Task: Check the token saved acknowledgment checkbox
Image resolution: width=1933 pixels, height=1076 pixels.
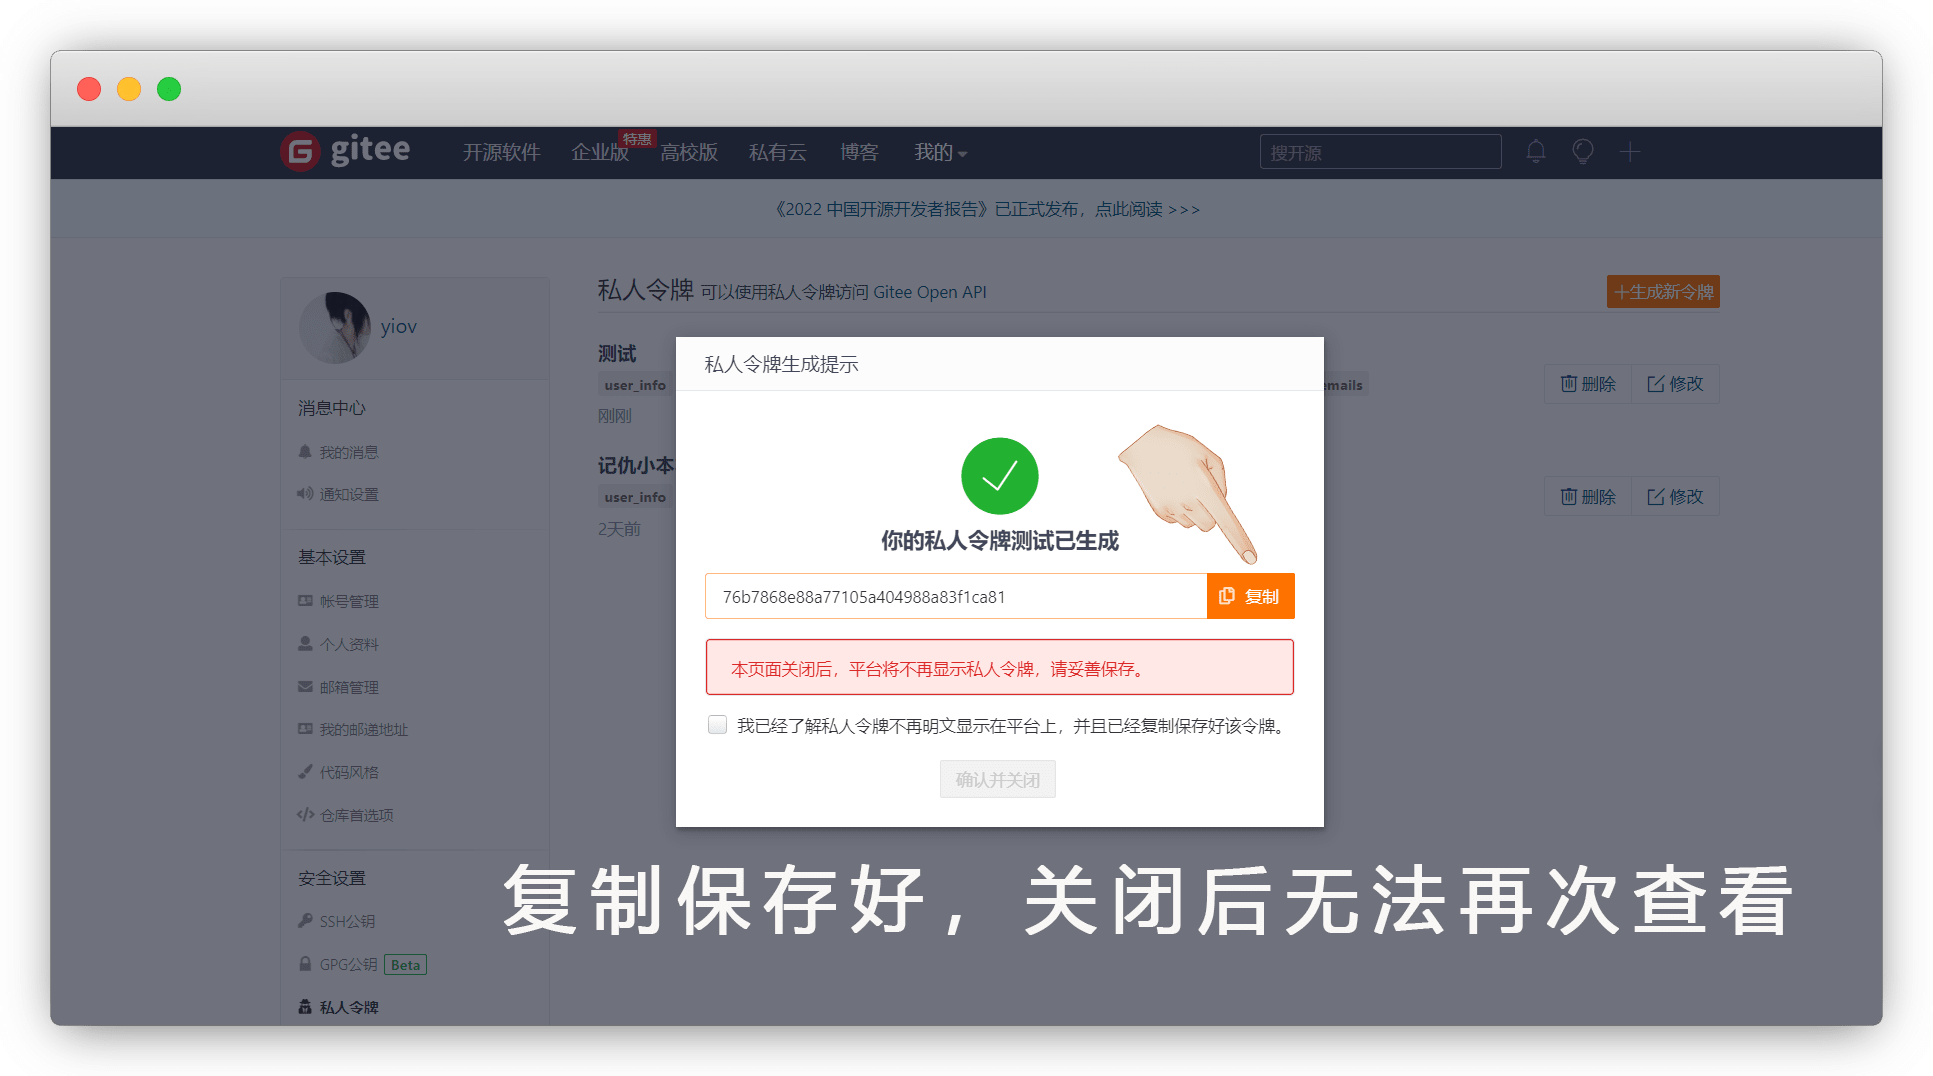Action: (x=717, y=725)
